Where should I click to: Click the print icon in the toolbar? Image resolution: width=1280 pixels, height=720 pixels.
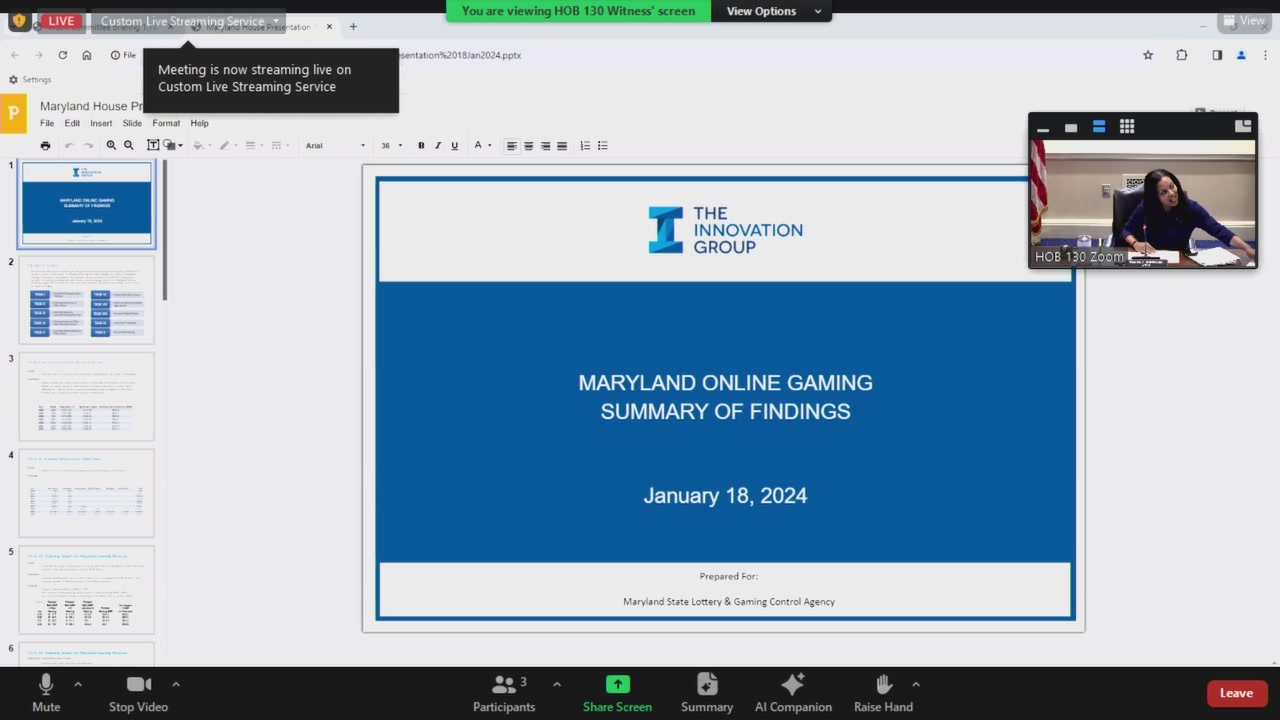tap(45, 146)
